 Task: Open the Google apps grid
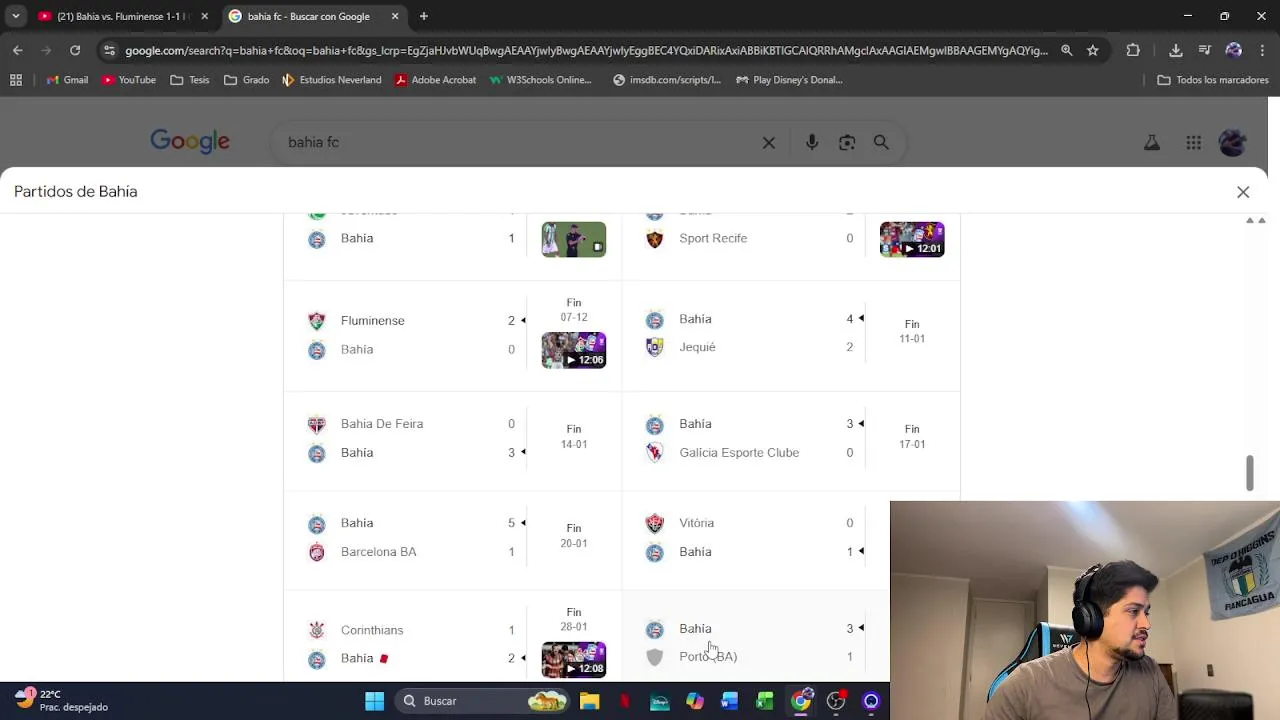(1193, 143)
